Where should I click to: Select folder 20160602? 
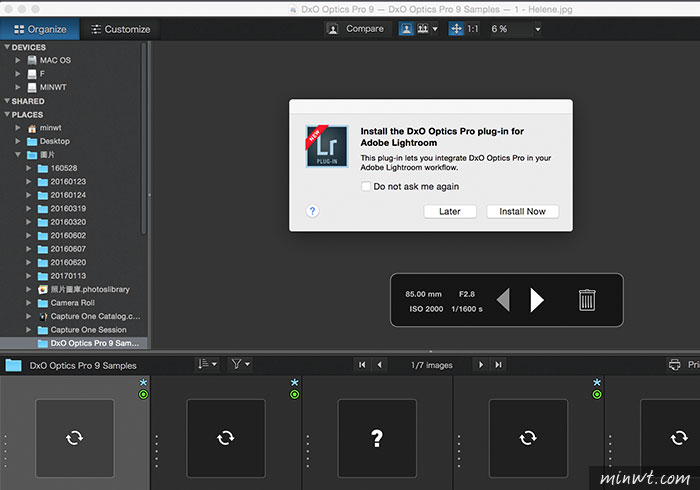68,235
